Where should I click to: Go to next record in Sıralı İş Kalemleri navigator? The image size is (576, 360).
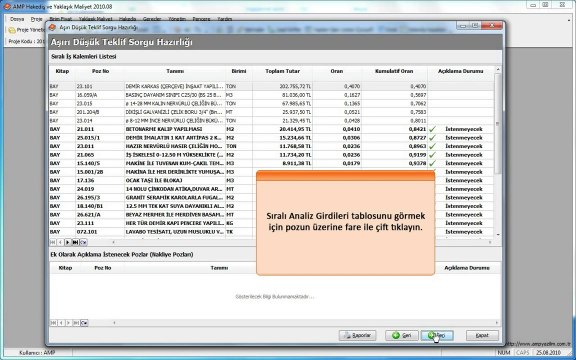68,242
